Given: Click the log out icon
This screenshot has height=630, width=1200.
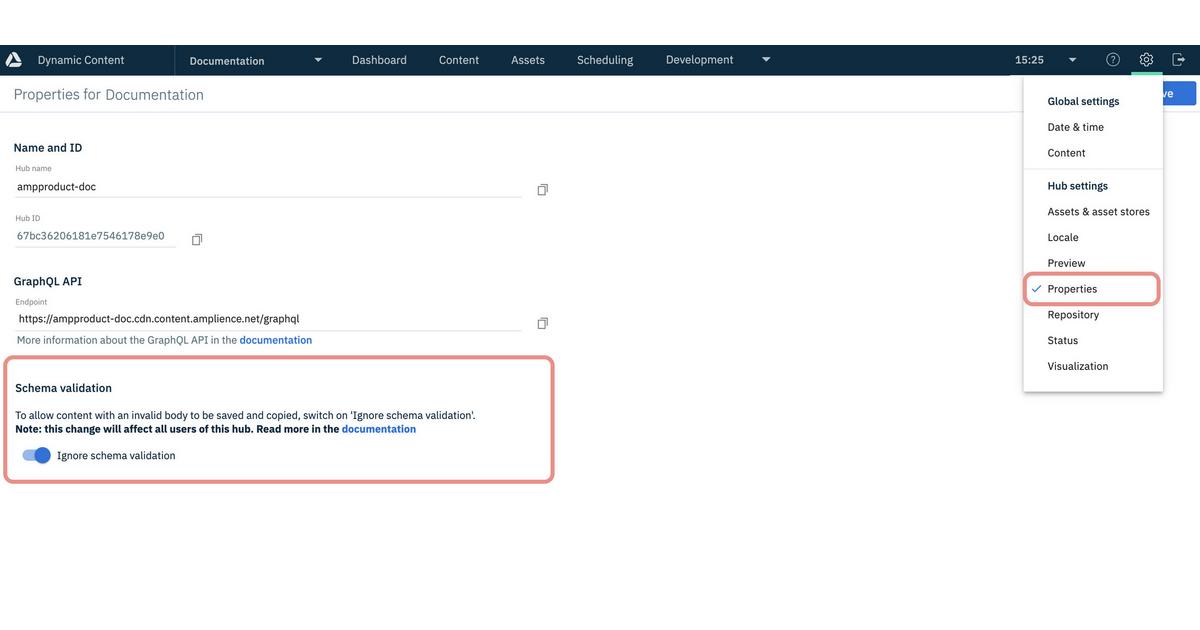Looking at the screenshot, I should 1179,60.
